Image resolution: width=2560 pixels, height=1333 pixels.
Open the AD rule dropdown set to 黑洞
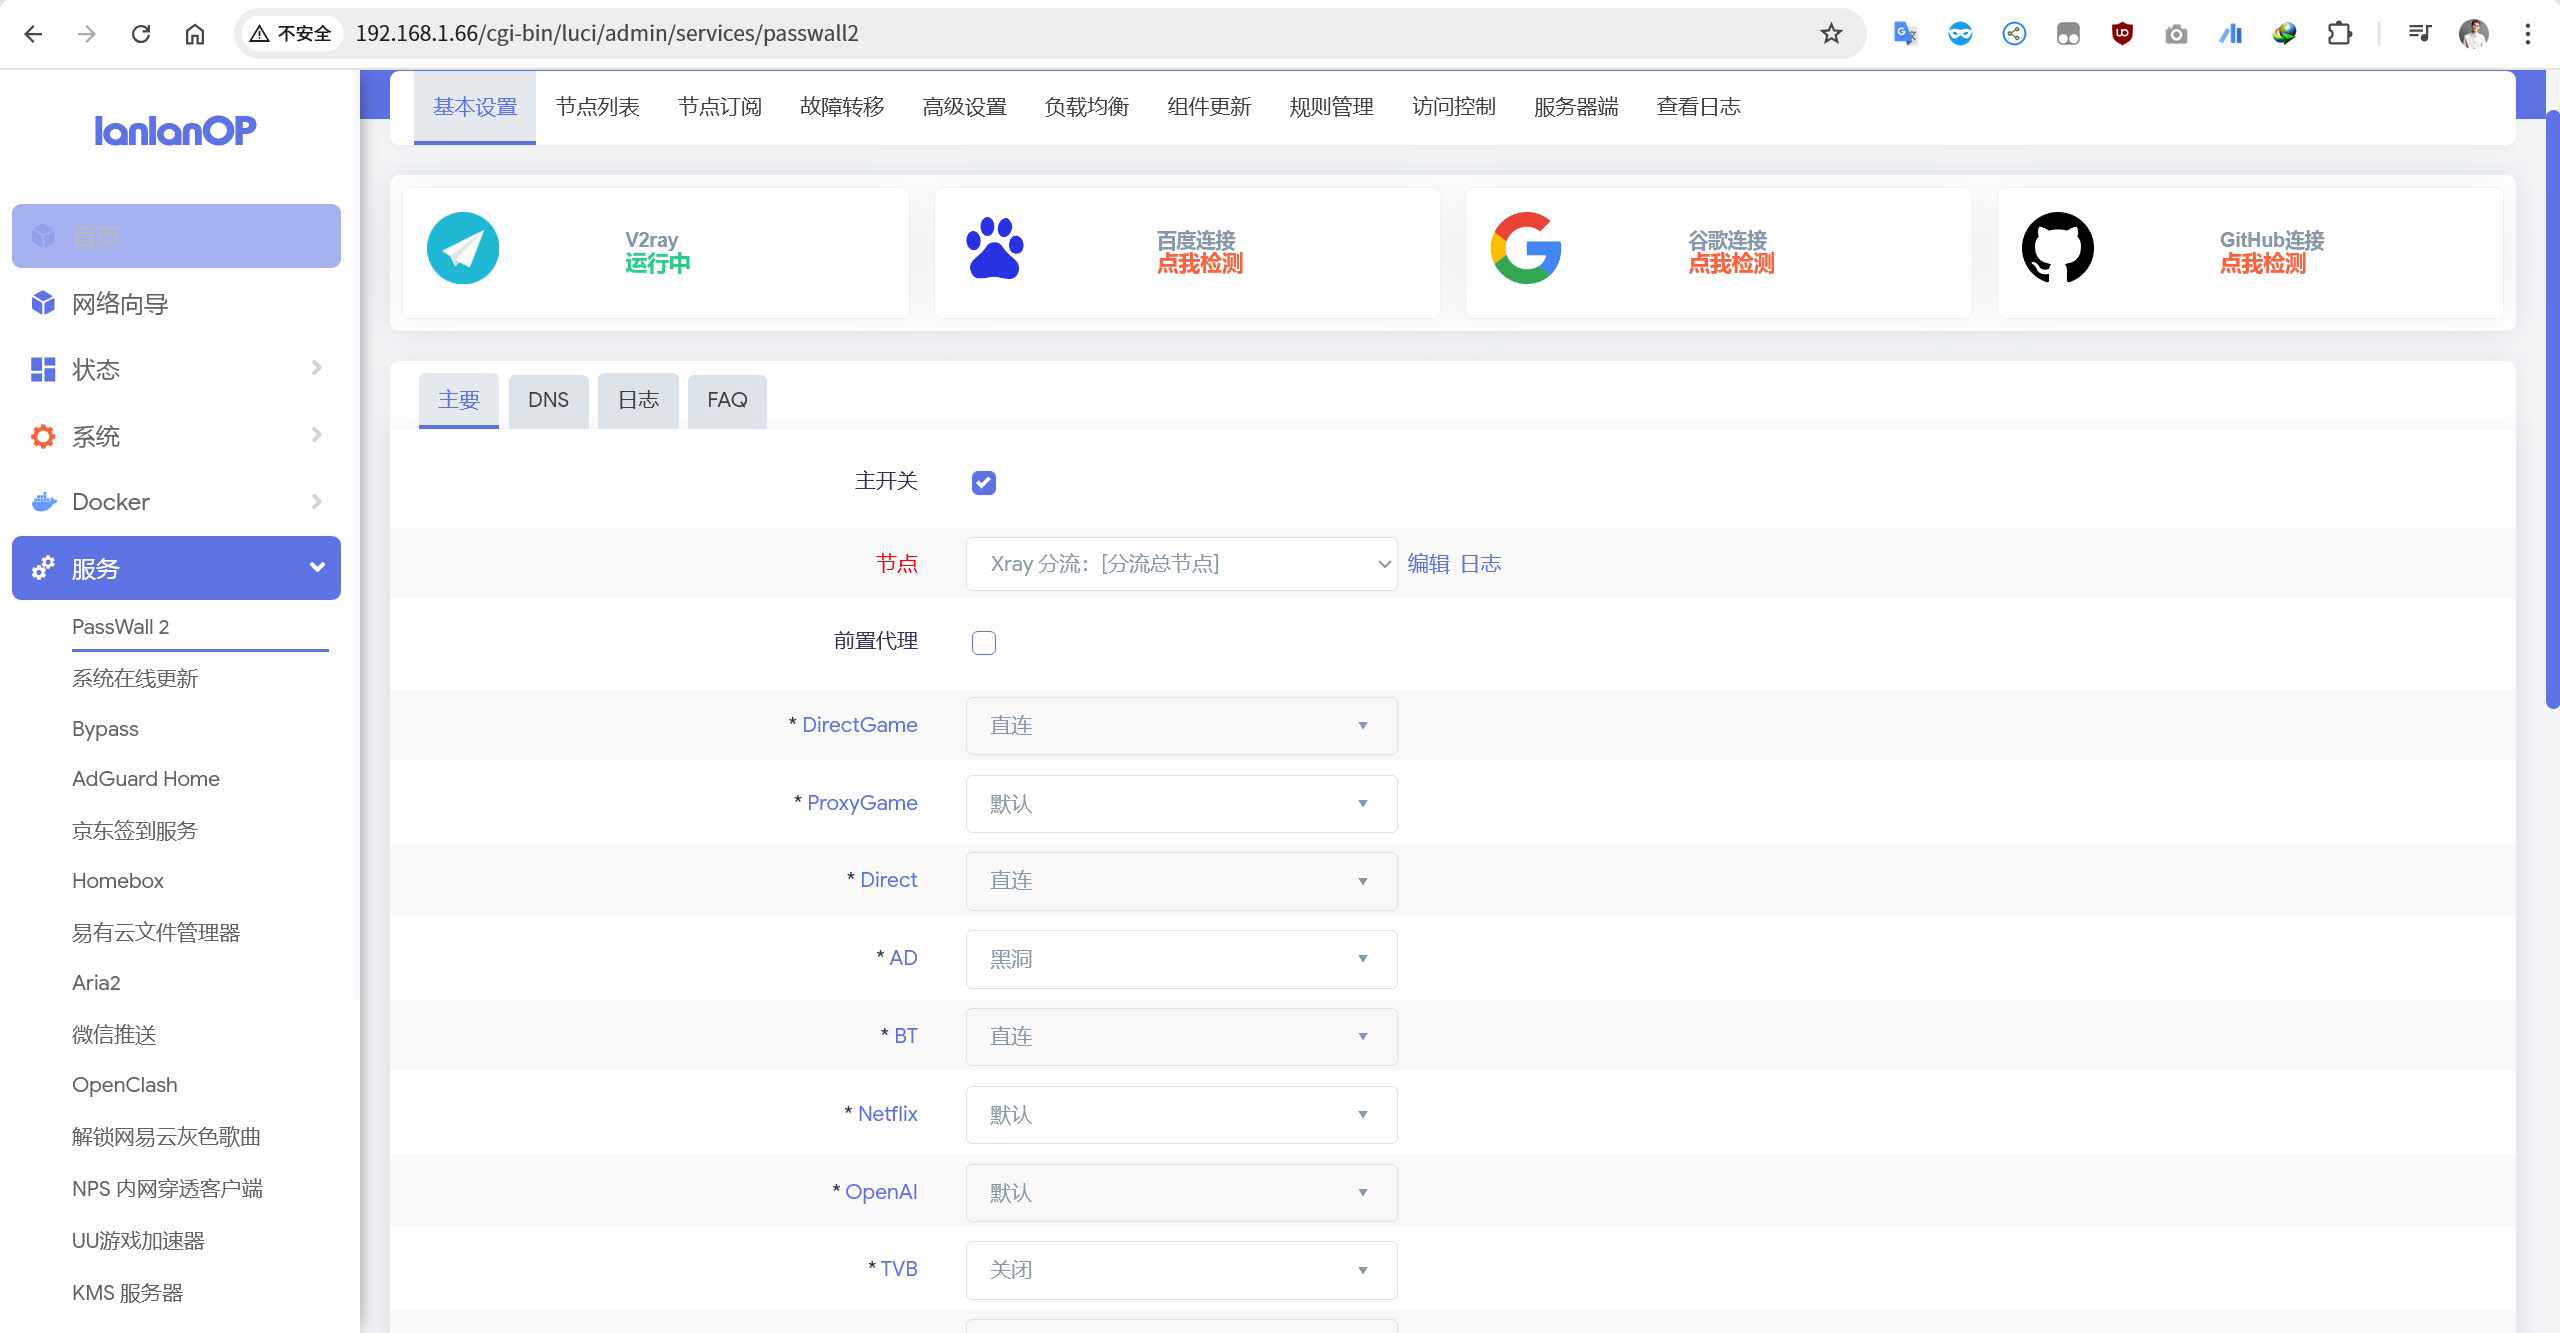click(x=1180, y=959)
